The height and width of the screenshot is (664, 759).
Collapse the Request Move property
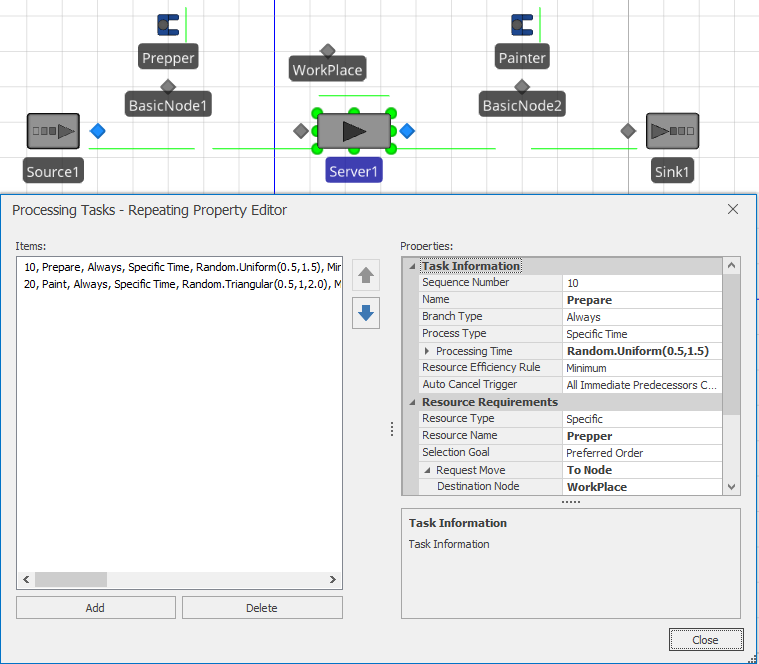[427, 470]
